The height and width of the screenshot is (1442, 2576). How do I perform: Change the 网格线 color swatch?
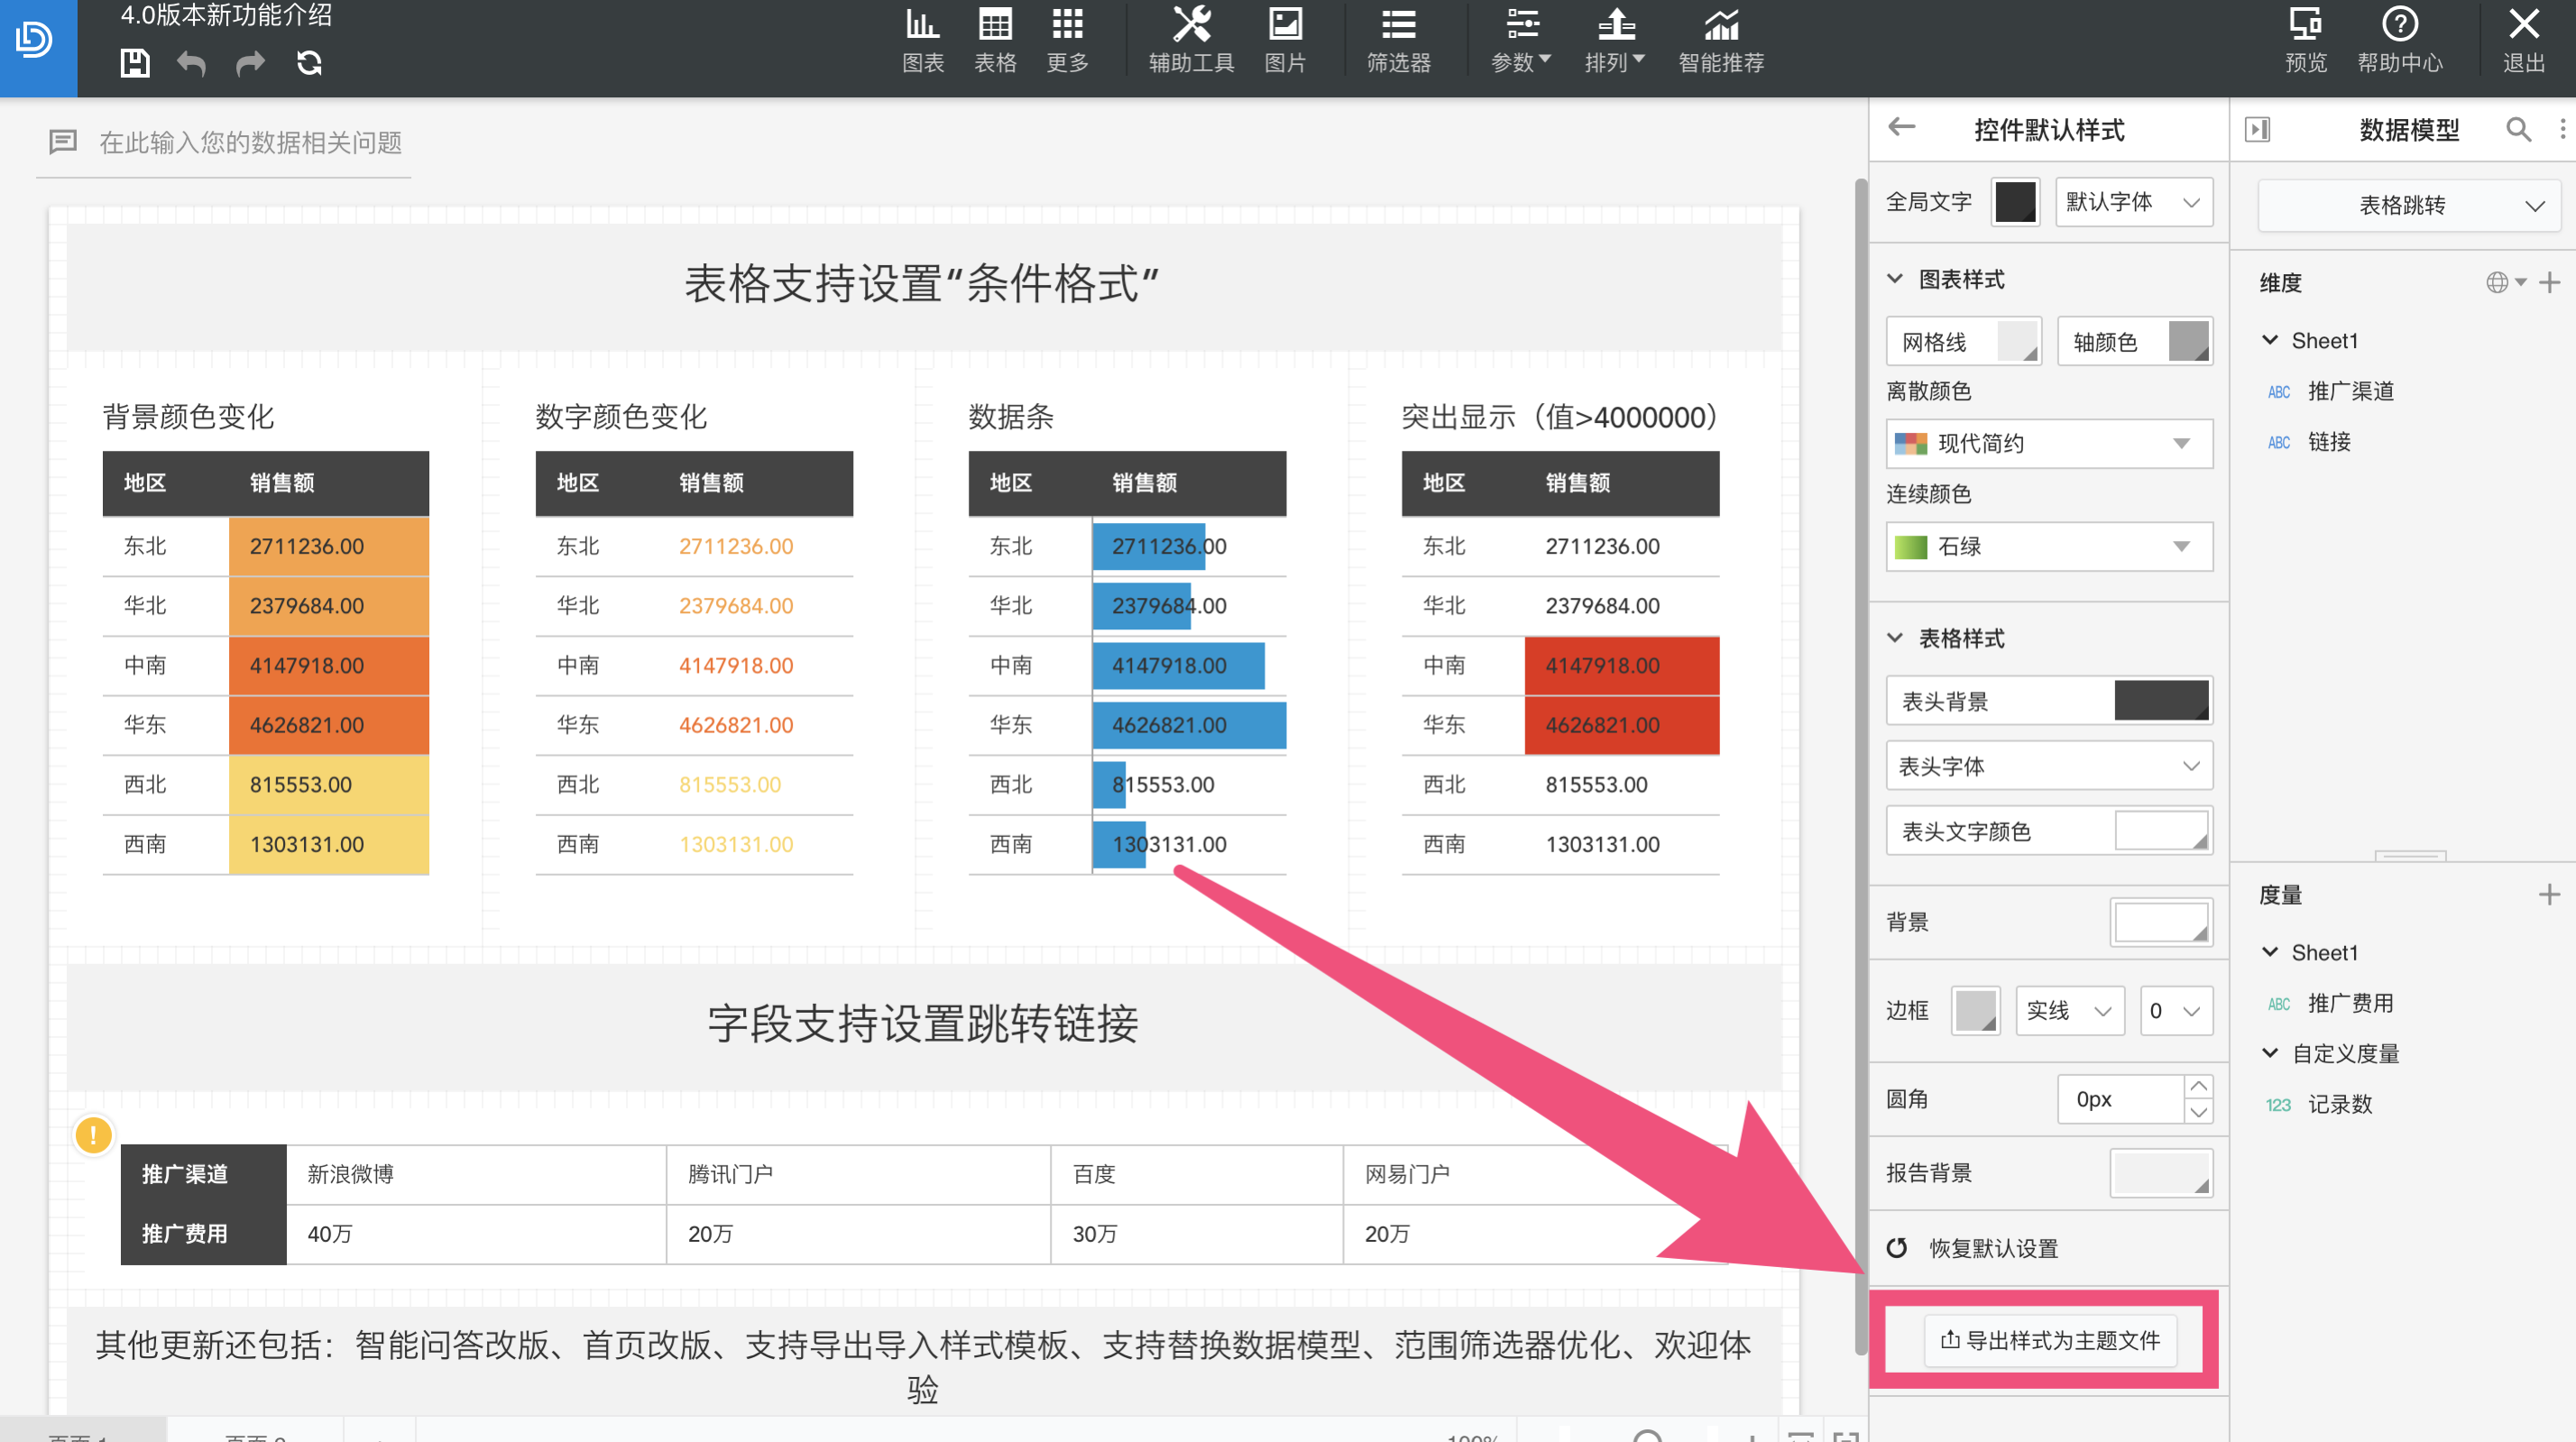coord(2017,341)
